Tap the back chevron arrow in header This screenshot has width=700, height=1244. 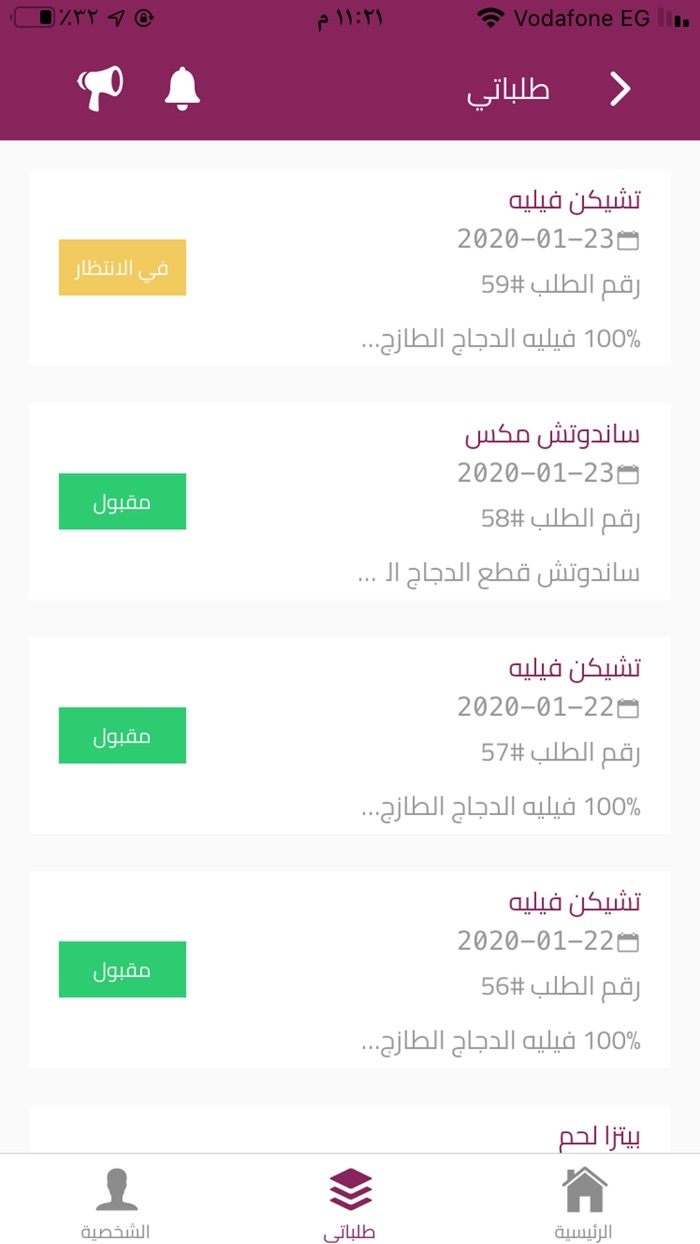click(621, 89)
